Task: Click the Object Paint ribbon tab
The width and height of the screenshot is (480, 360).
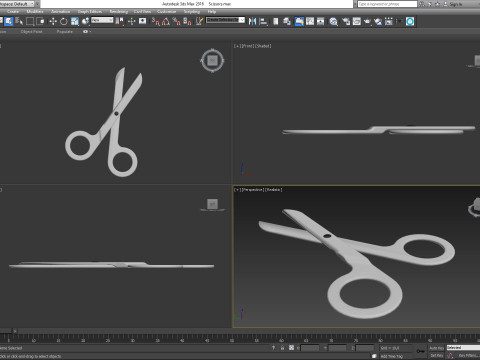Action: pyautogui.click(x=31, y=32)
